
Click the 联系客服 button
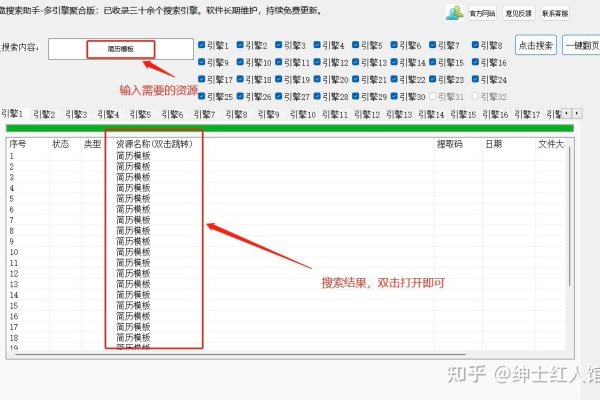555,13
